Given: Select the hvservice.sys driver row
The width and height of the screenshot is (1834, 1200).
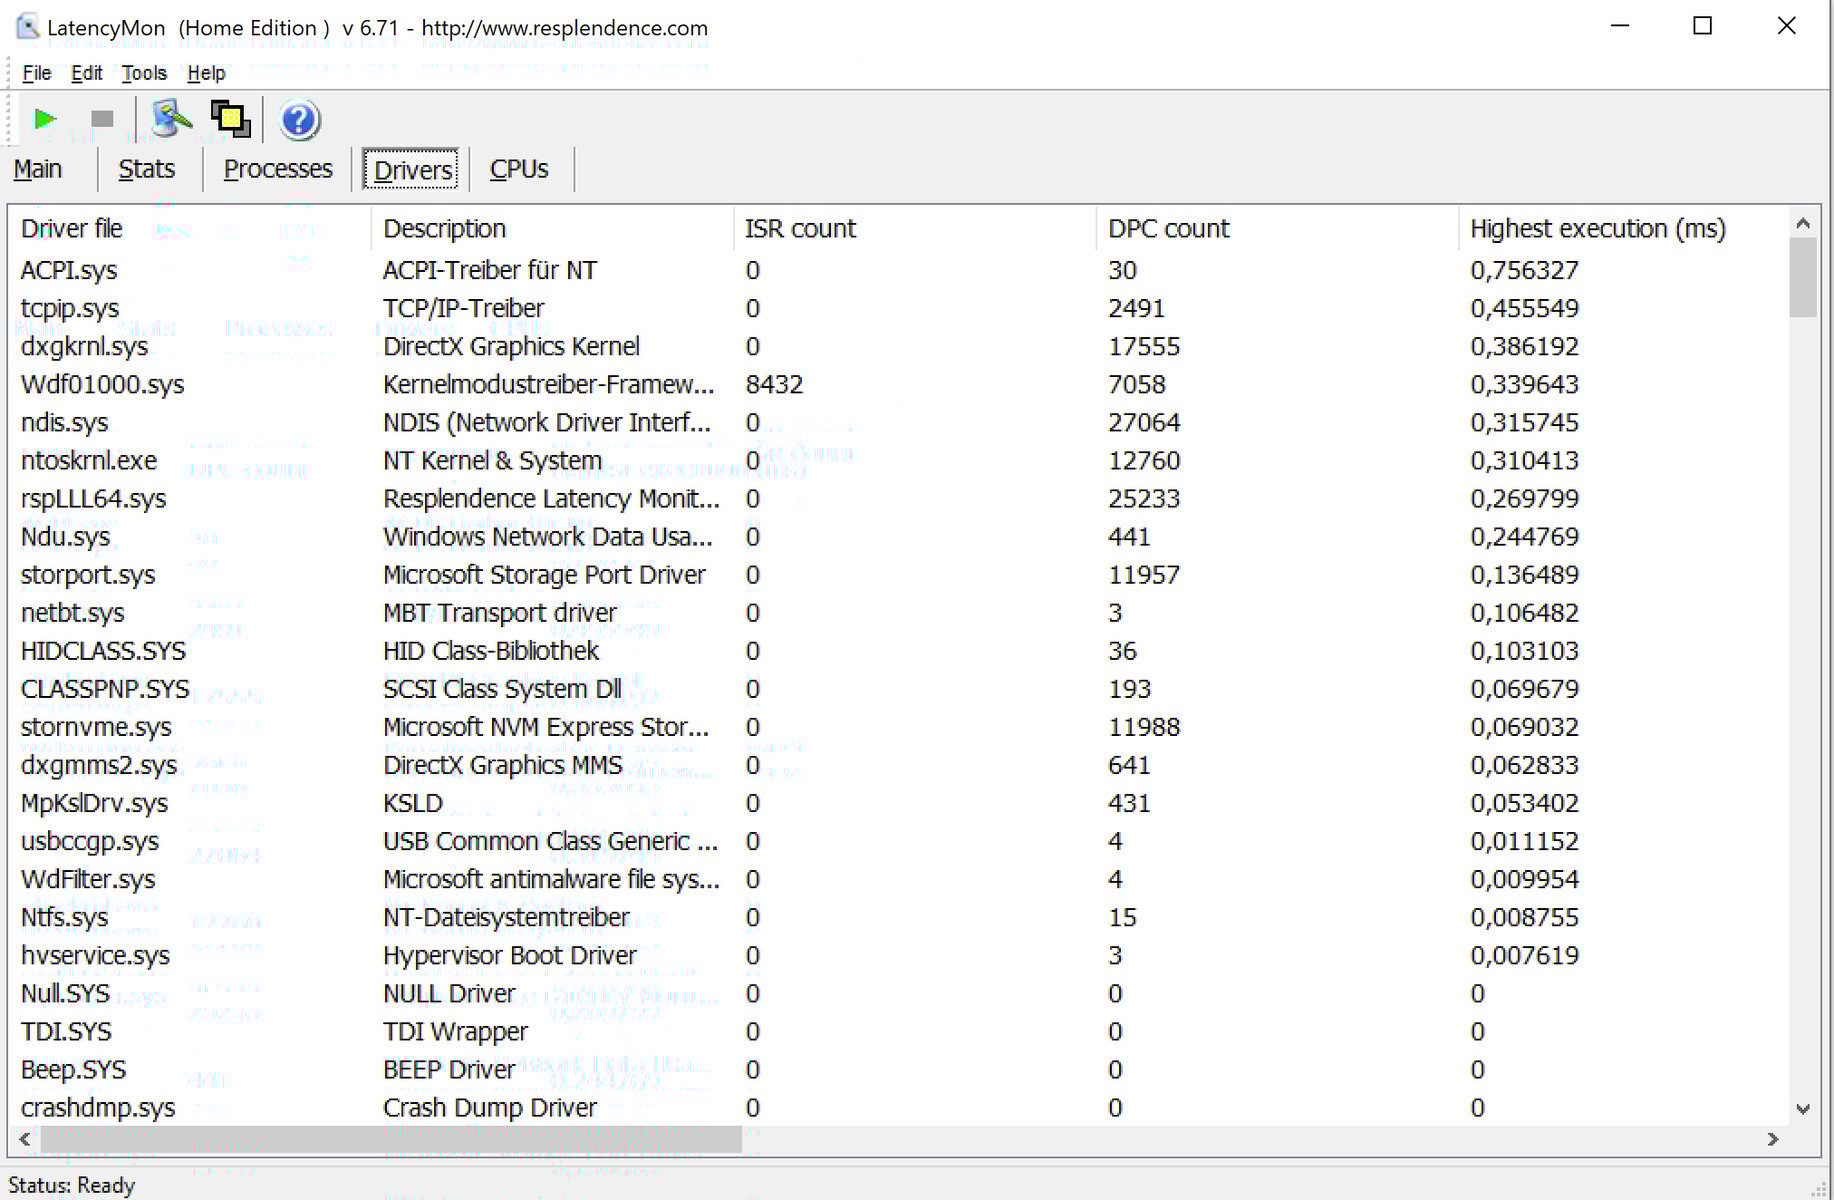Looking at the screenshot, I should tap(900, 955).
